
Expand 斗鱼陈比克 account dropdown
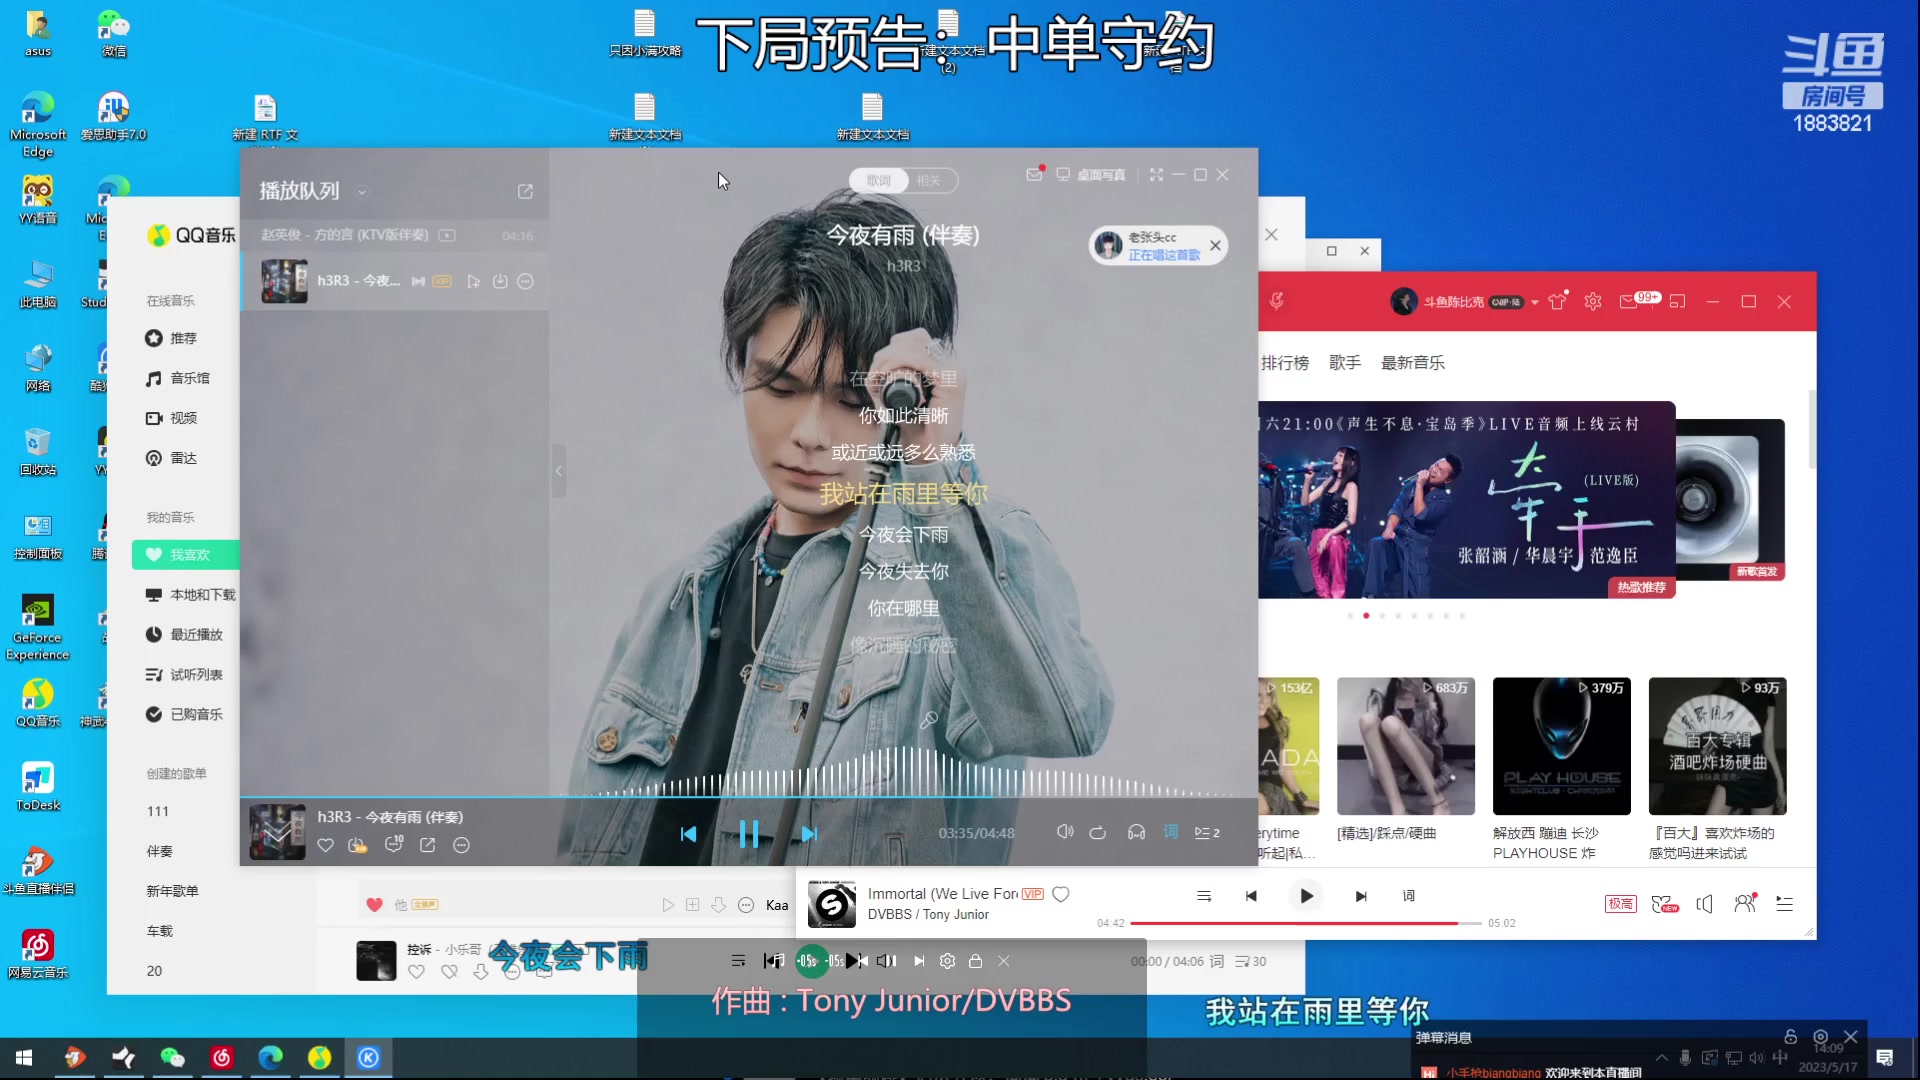point(1534,302)
